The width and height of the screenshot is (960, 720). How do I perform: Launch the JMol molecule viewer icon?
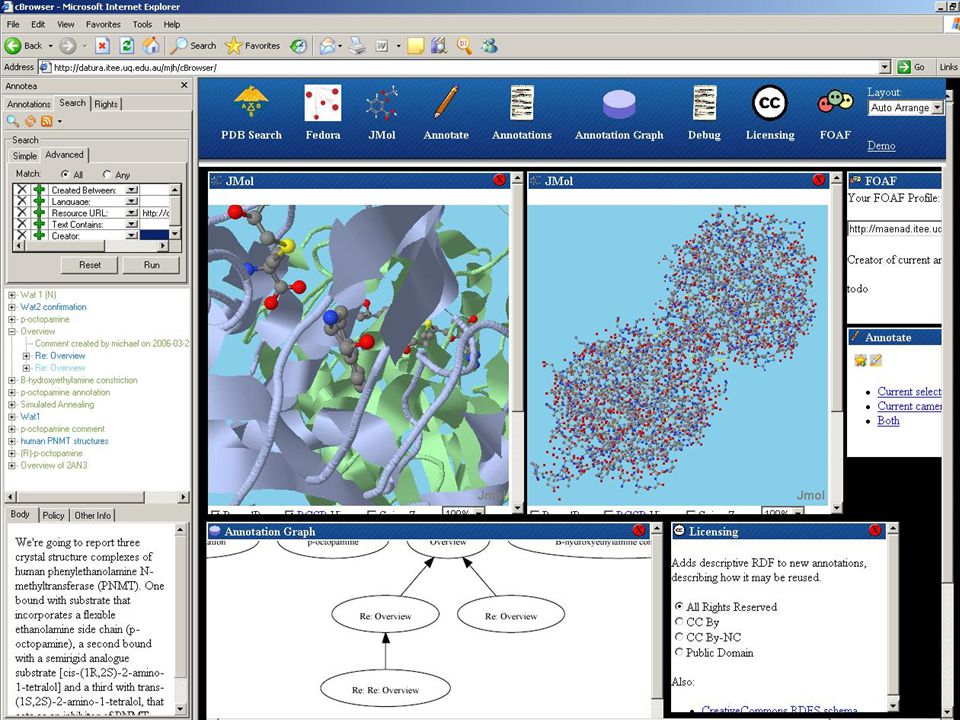(x=381, y=102)
